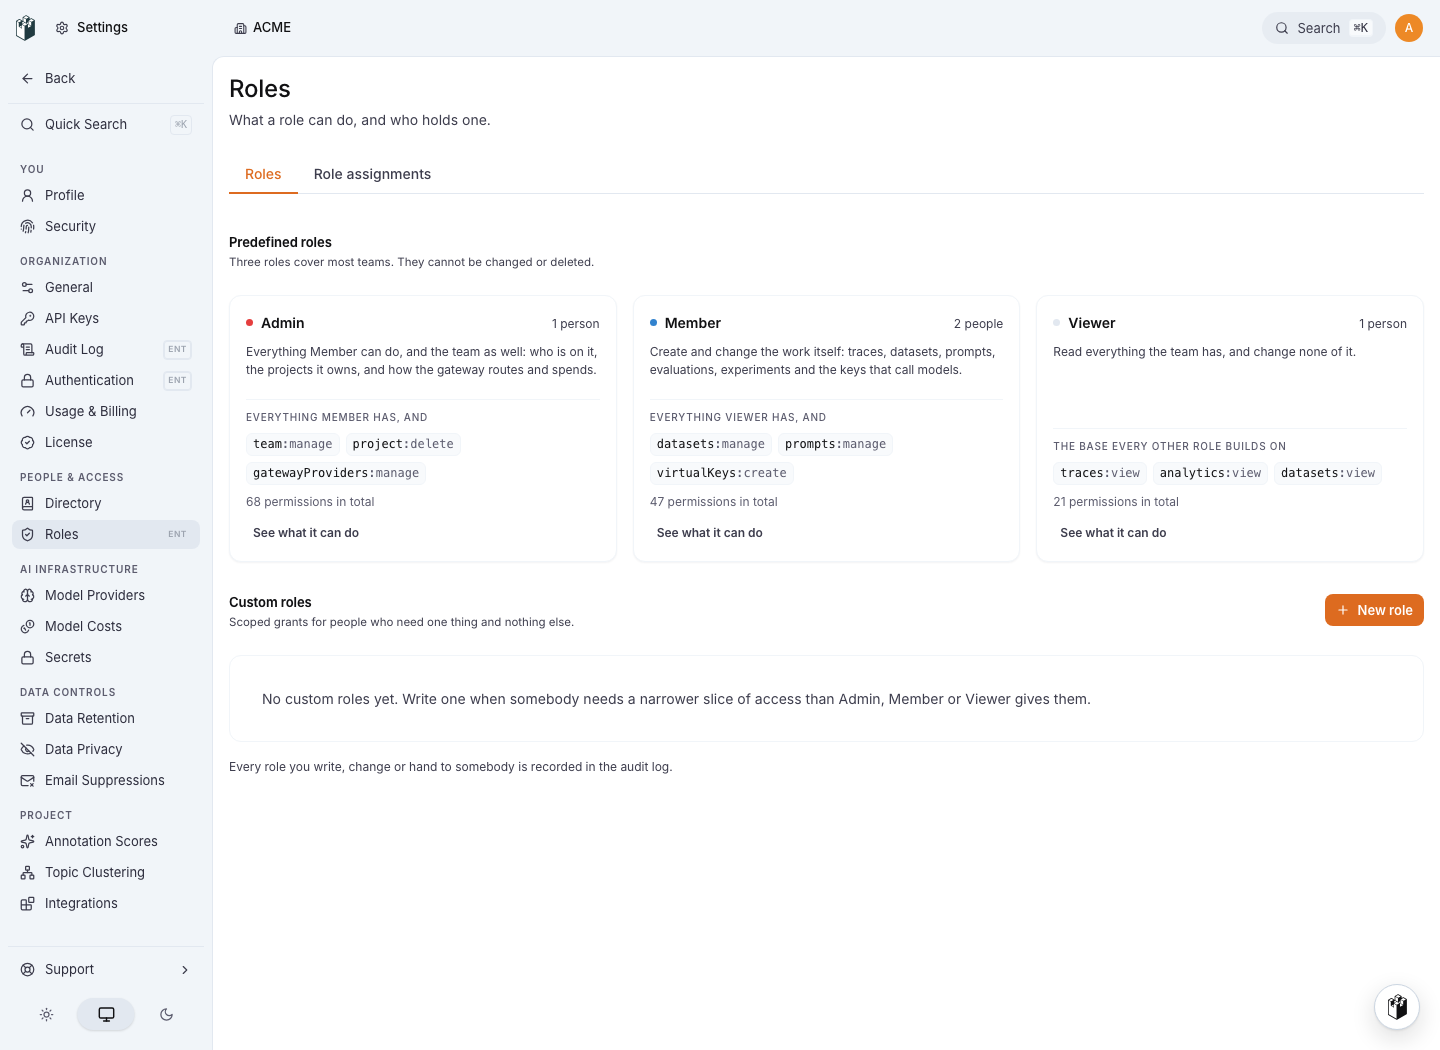Switch to light theme sun toggle
The image size is (1440, 1050).
(46, 1014)
